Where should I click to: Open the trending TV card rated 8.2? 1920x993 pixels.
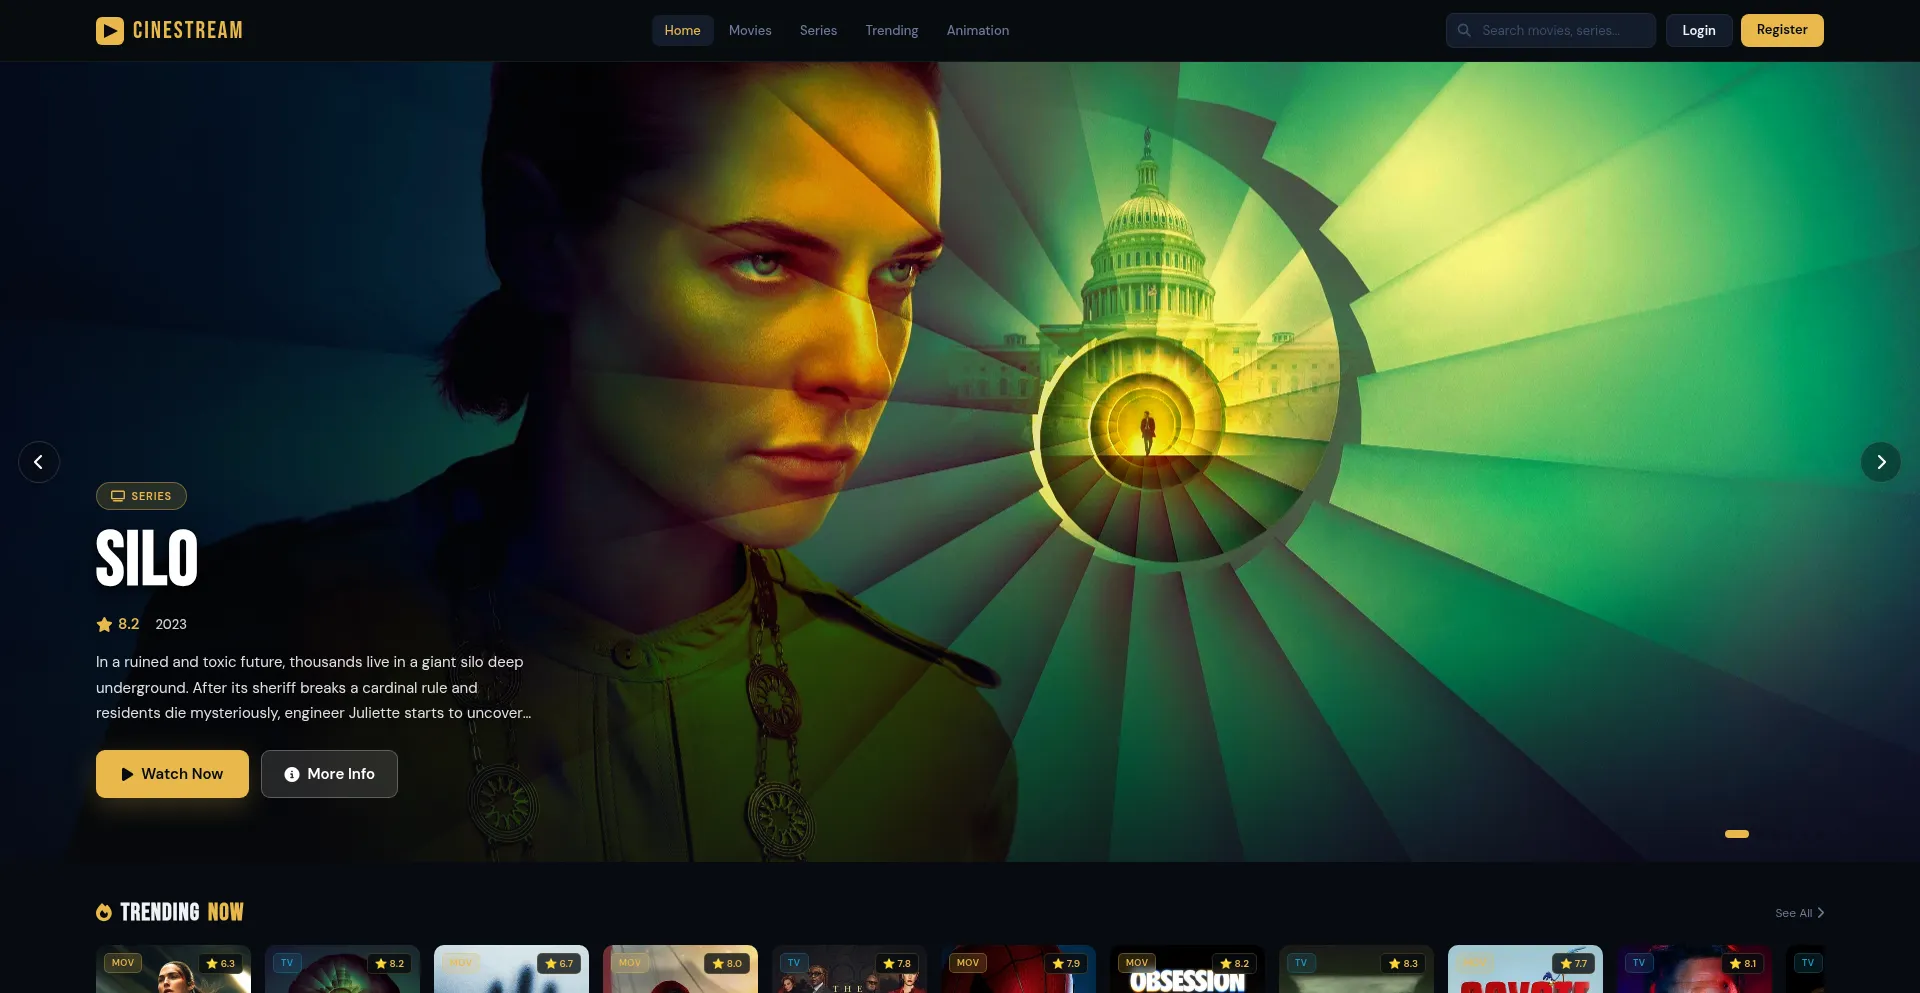[x=342, y=969]
